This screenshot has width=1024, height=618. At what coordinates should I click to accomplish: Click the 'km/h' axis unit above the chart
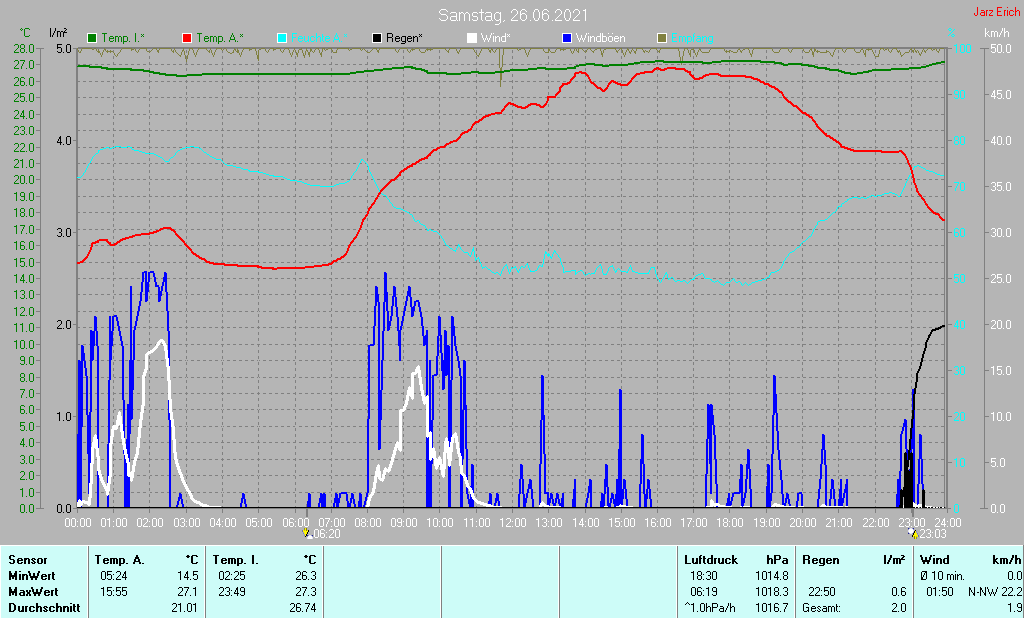[997, 32]
